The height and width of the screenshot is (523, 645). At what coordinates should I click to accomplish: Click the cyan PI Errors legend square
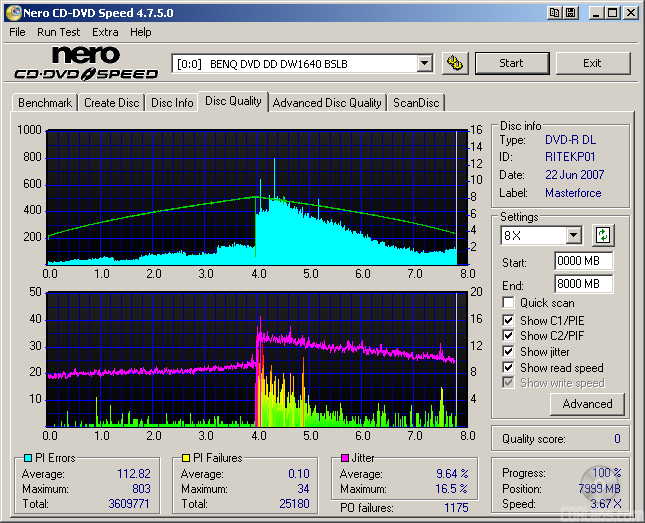point(27,458)
